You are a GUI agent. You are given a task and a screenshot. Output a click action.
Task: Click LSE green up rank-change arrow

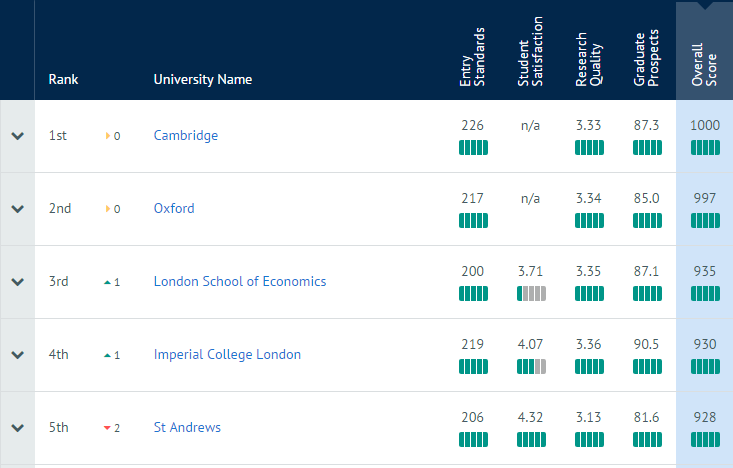coord(107,282)
